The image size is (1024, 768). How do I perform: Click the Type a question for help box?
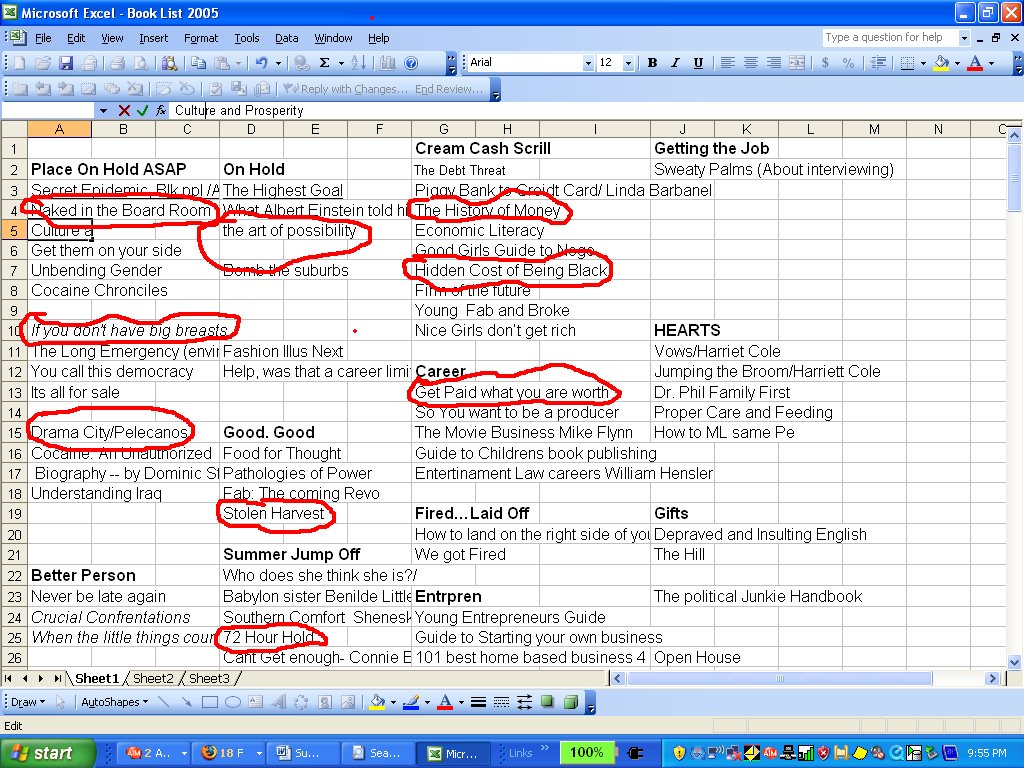point(889,38)
